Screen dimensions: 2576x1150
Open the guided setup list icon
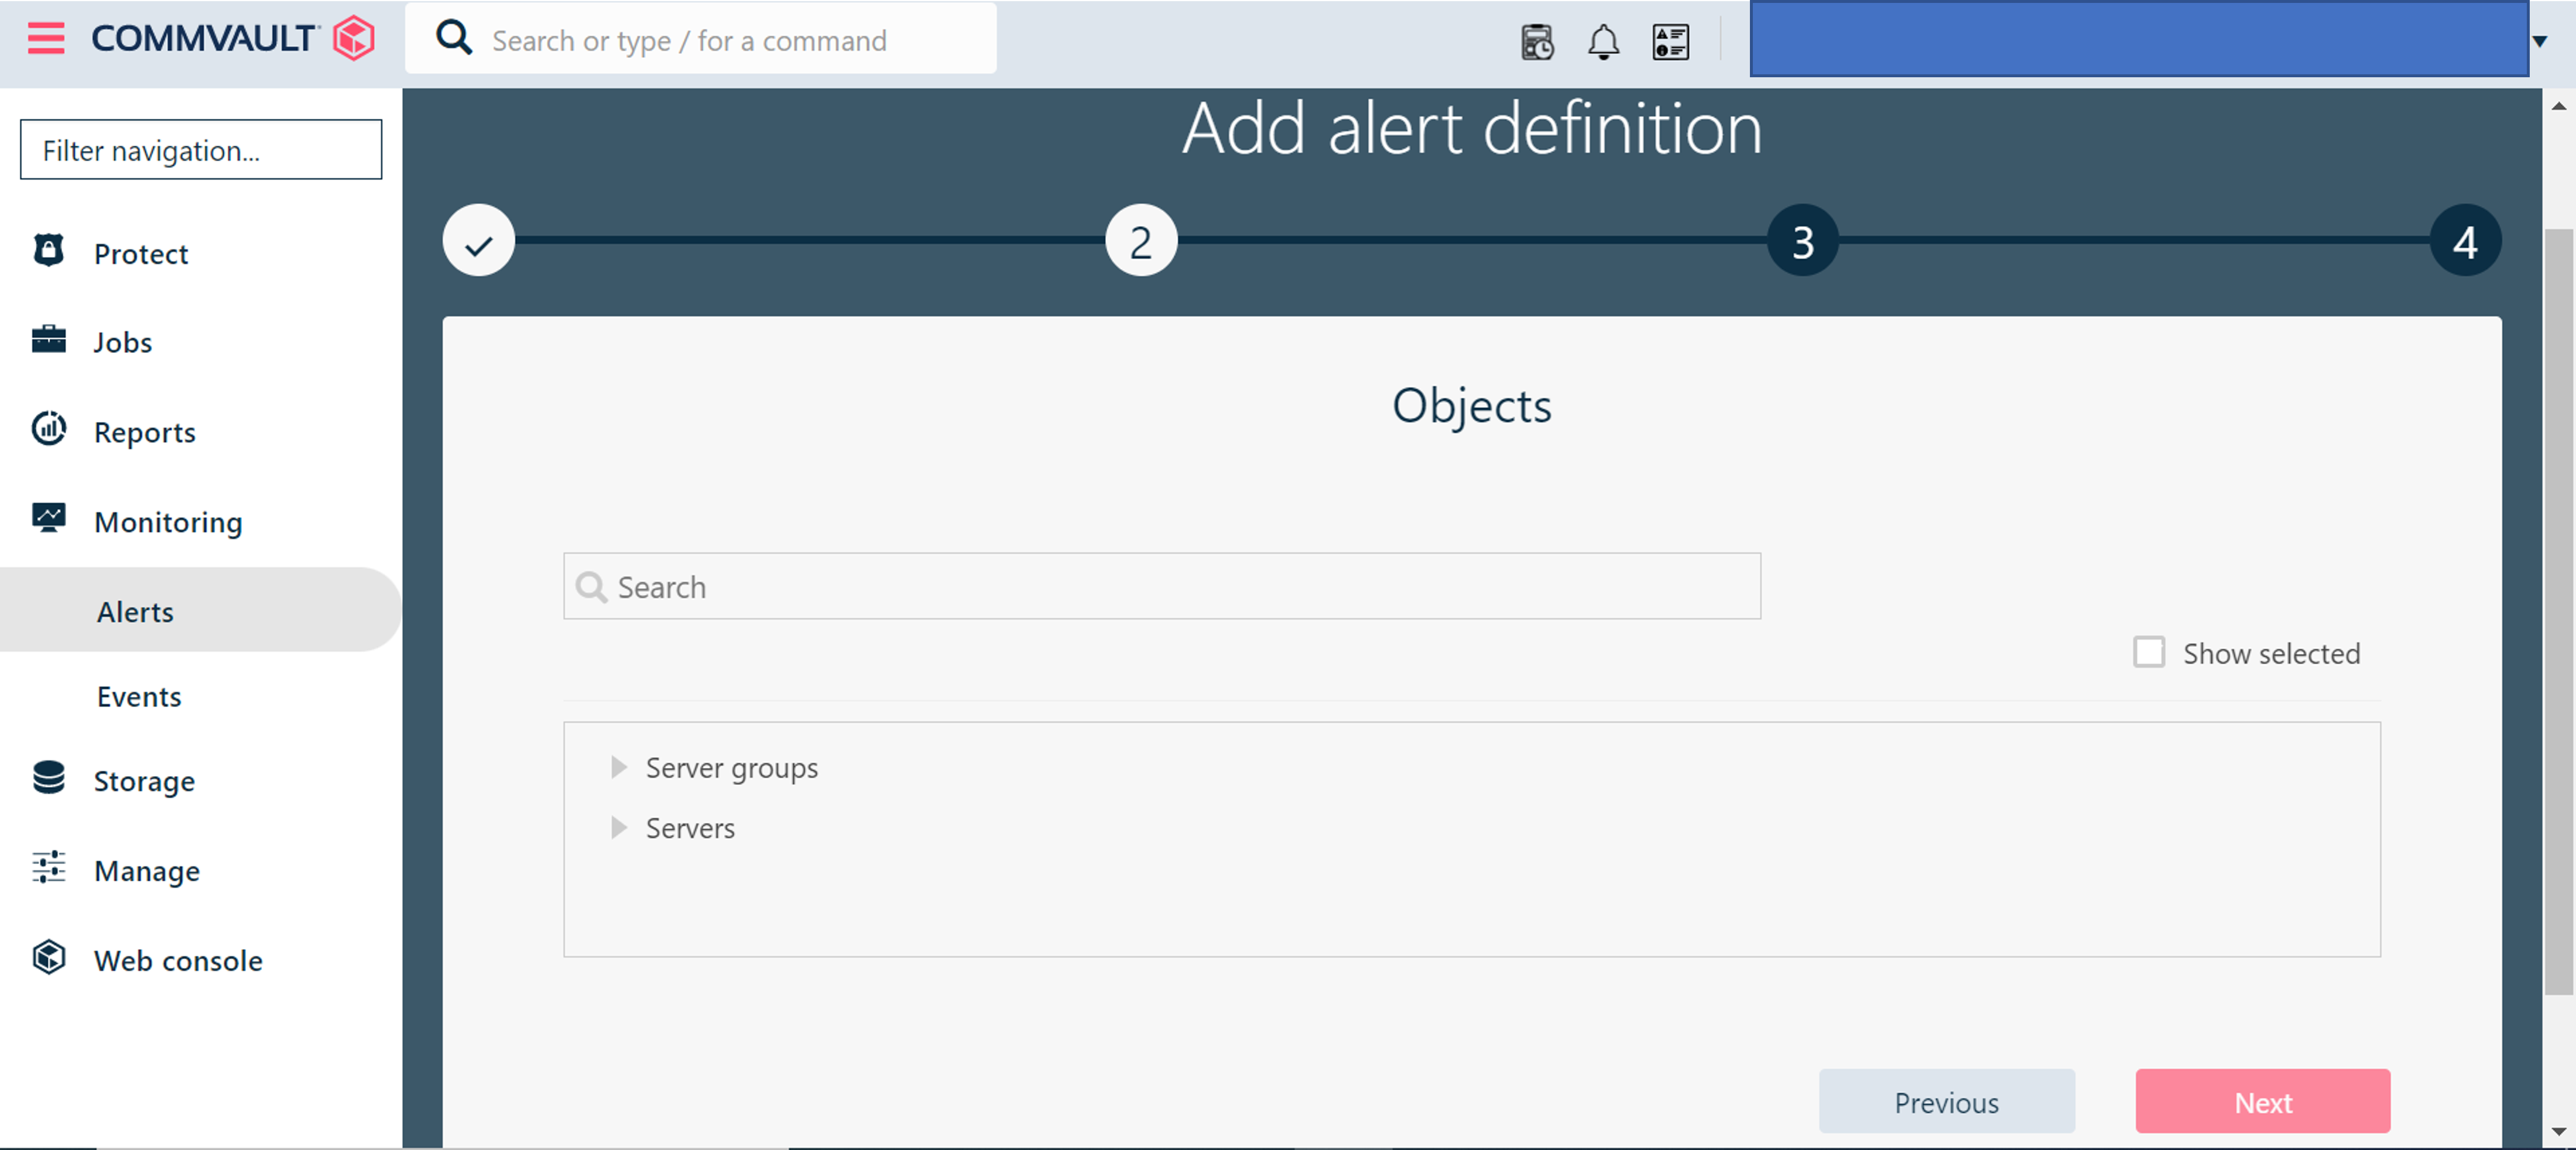click(1670, 42)
